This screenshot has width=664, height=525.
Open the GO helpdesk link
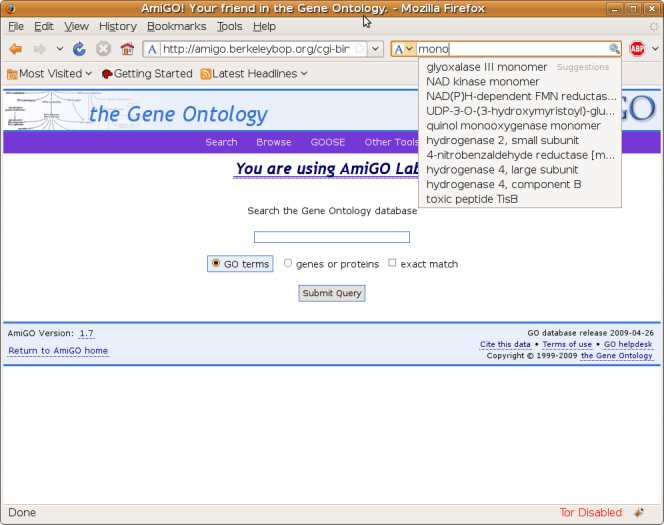click(x=628, y=344)
